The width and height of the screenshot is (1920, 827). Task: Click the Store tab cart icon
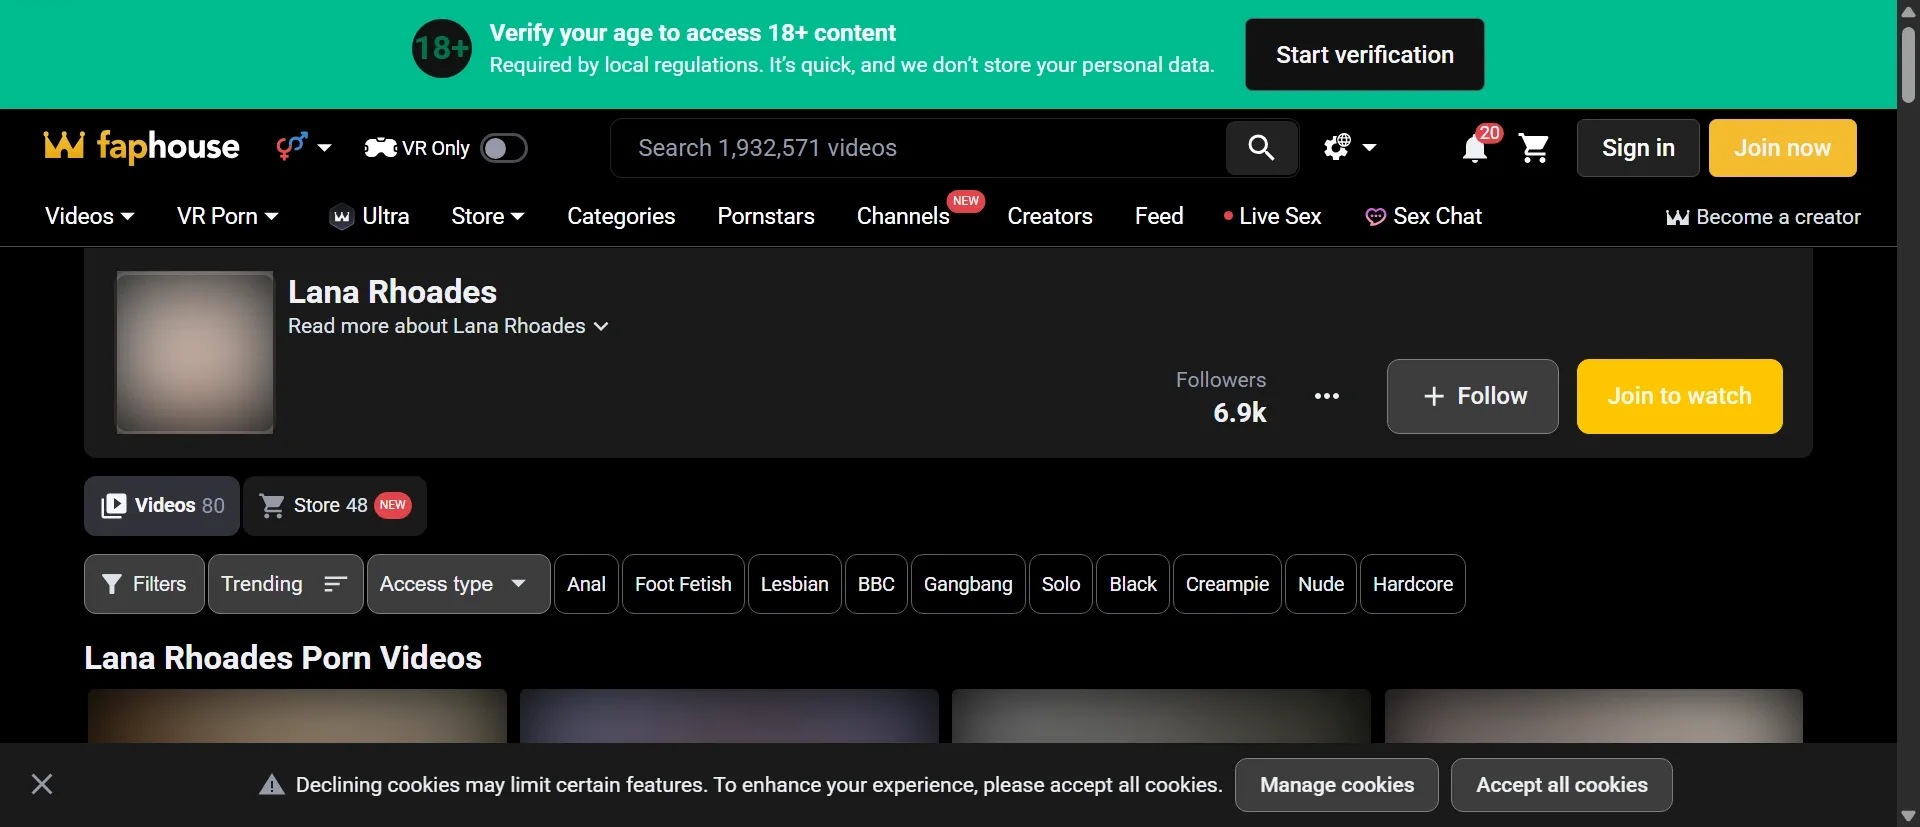[x=272, y=506]
